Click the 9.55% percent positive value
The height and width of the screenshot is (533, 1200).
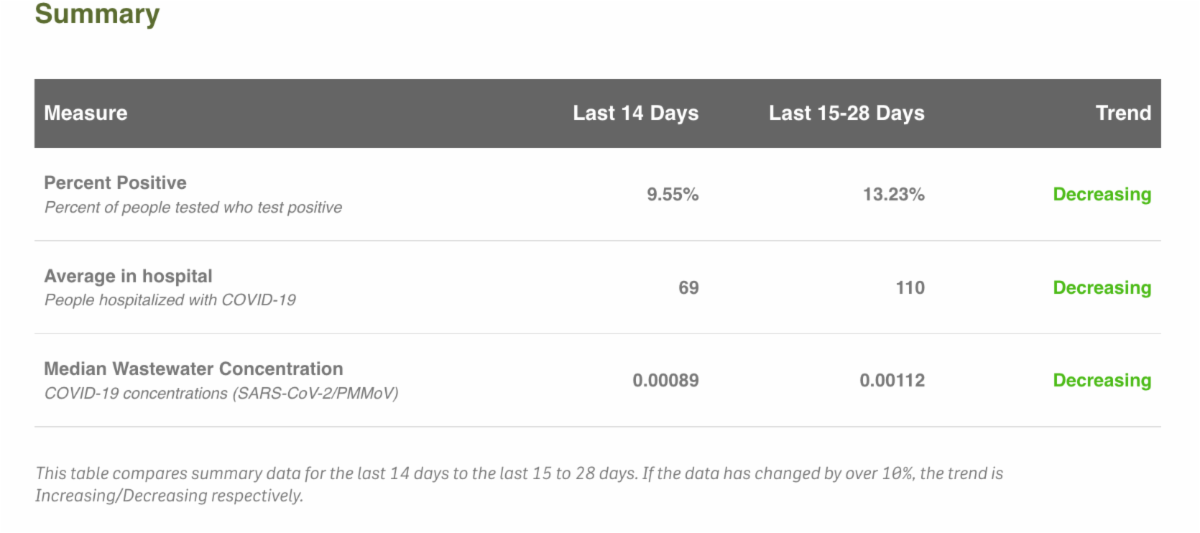coord(672,195)
